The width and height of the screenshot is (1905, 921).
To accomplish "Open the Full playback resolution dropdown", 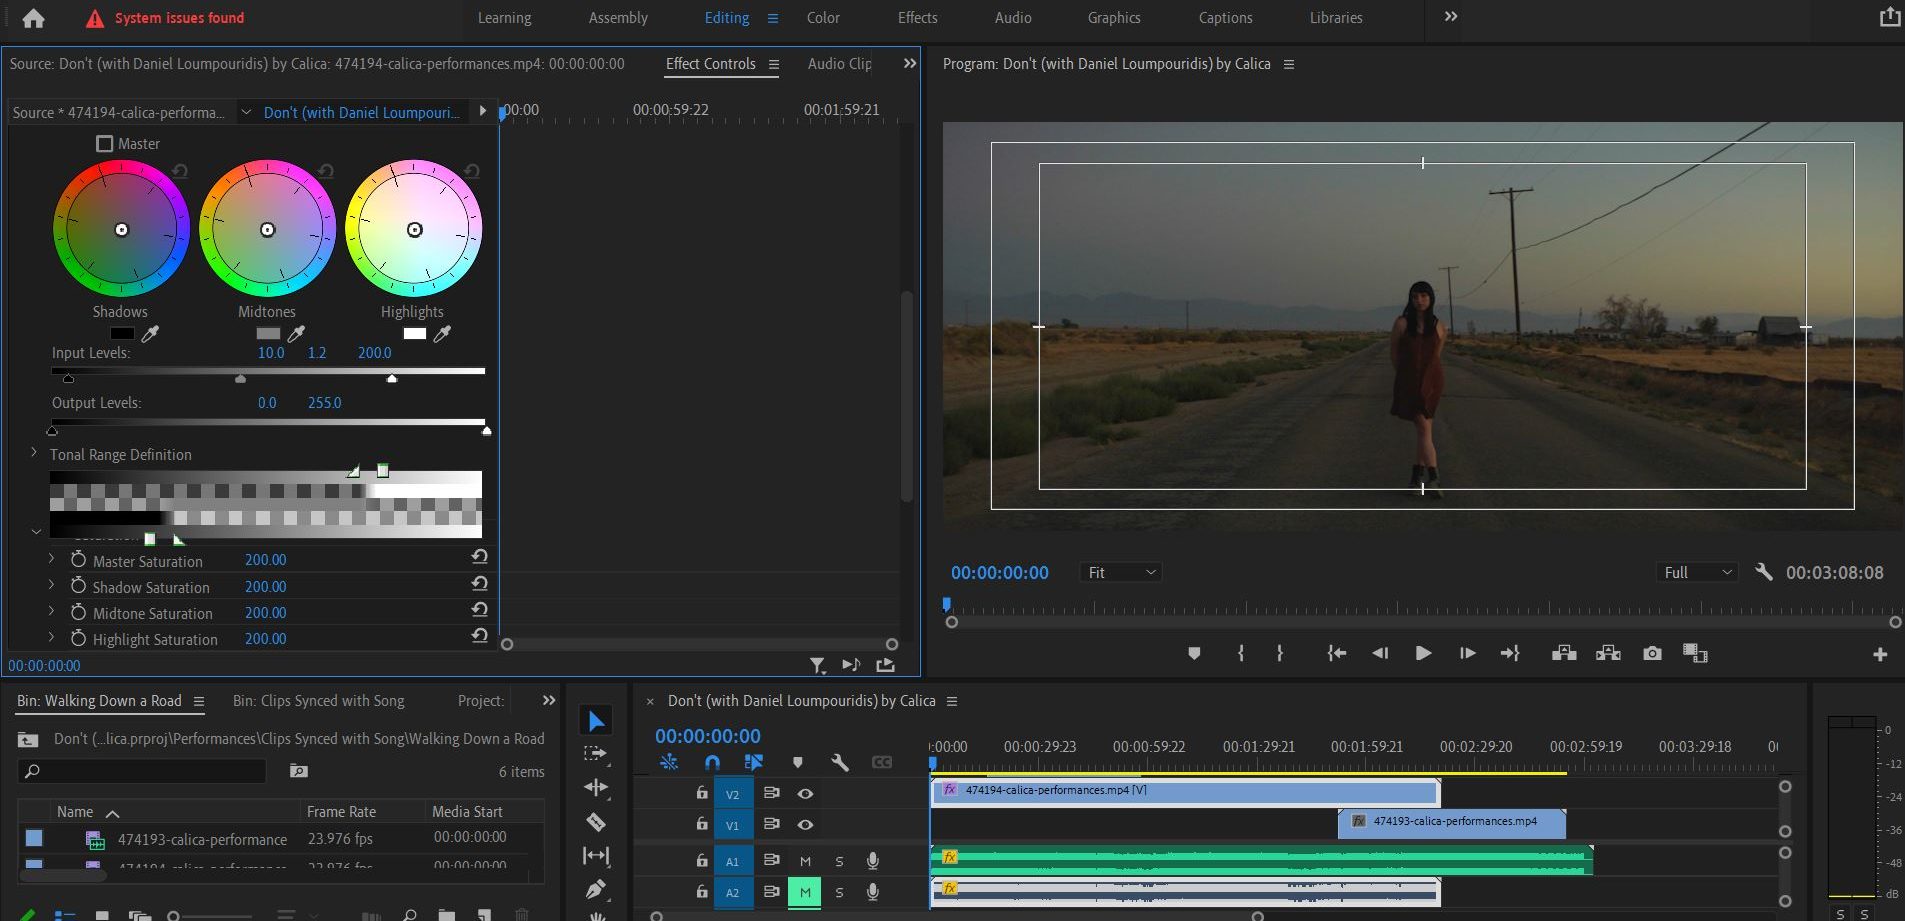I will click(1697, 572).
